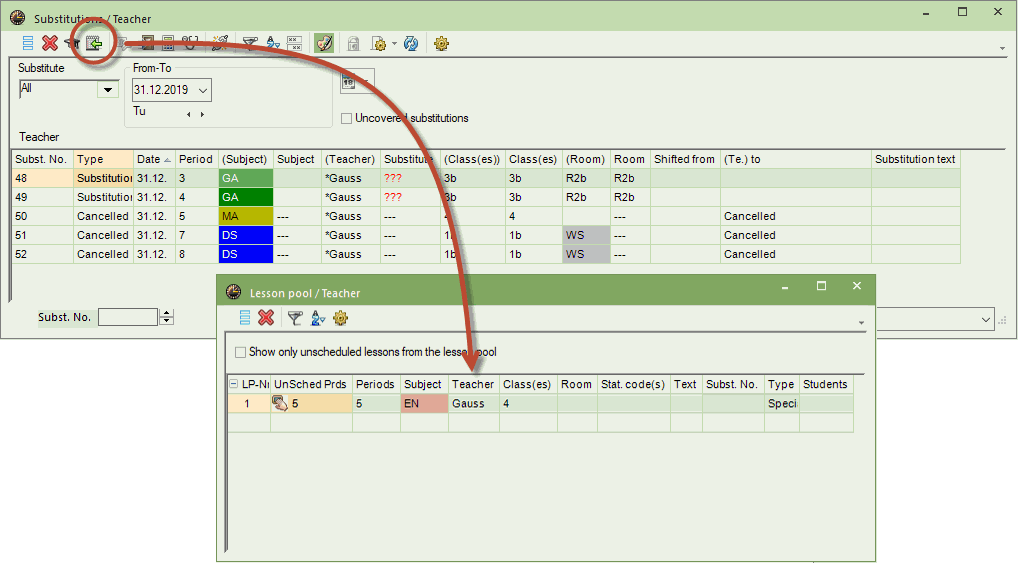1018x575 pixels.
Task: Click red ??? substitute in row 49
Action: (x=393, y=197)
